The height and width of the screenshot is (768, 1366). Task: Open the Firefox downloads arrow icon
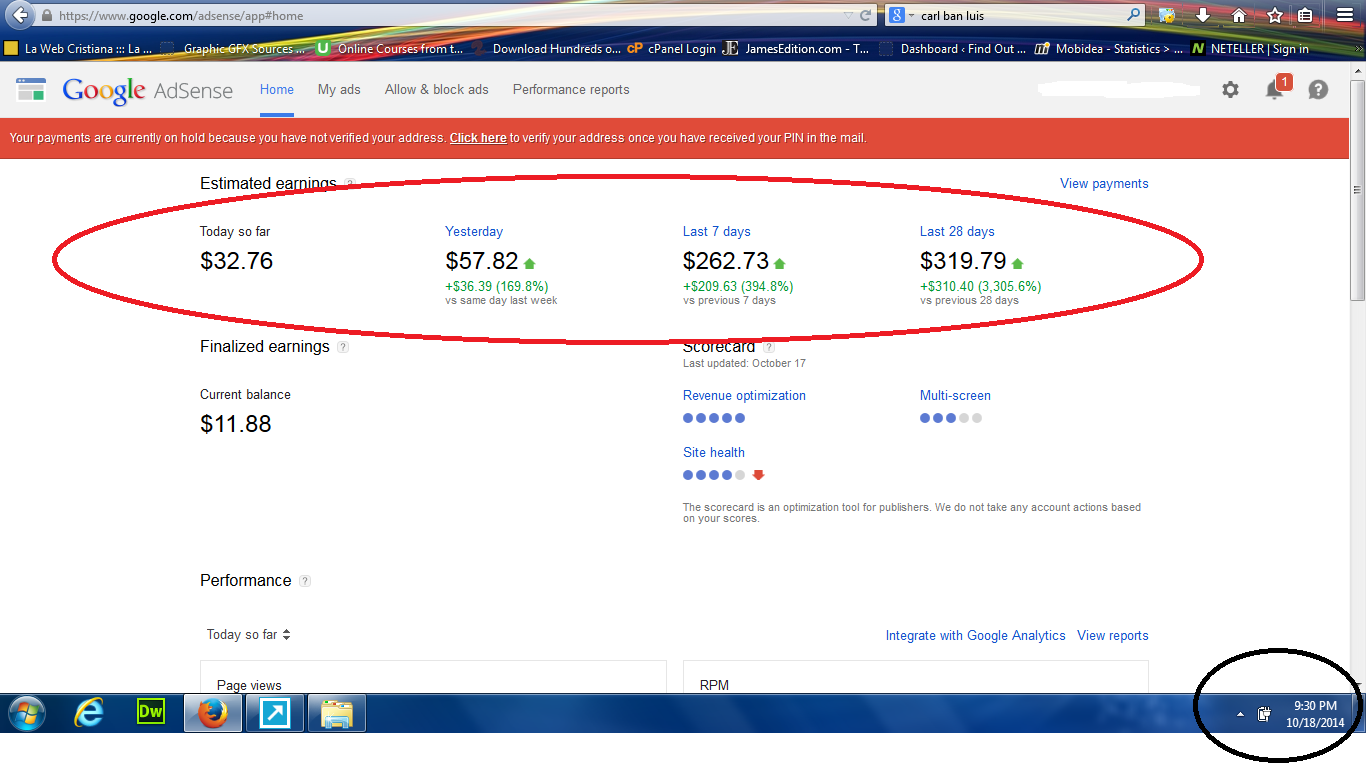tap(1203, 15)
